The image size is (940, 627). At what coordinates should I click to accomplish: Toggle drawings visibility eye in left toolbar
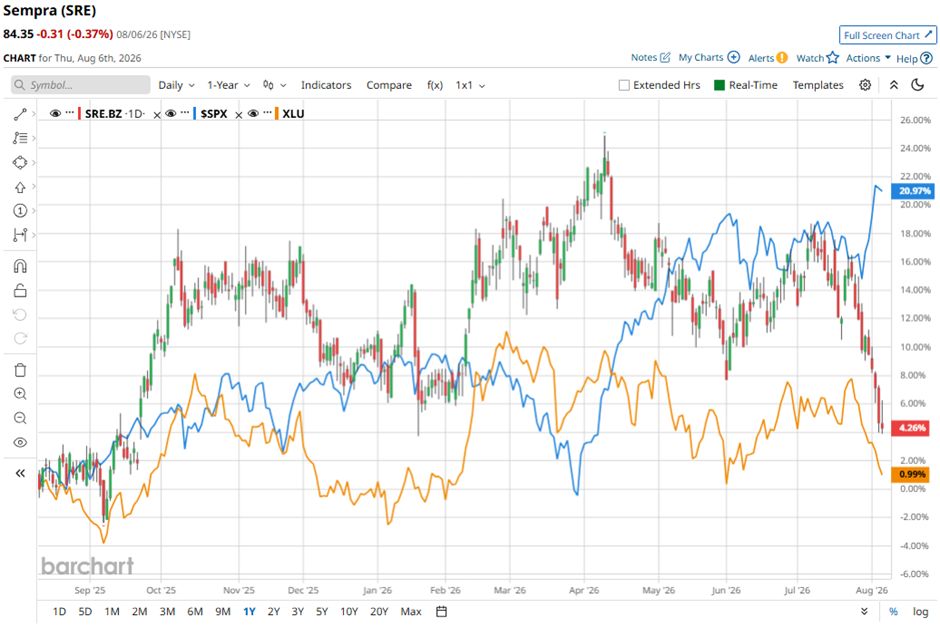coord(20,442)
